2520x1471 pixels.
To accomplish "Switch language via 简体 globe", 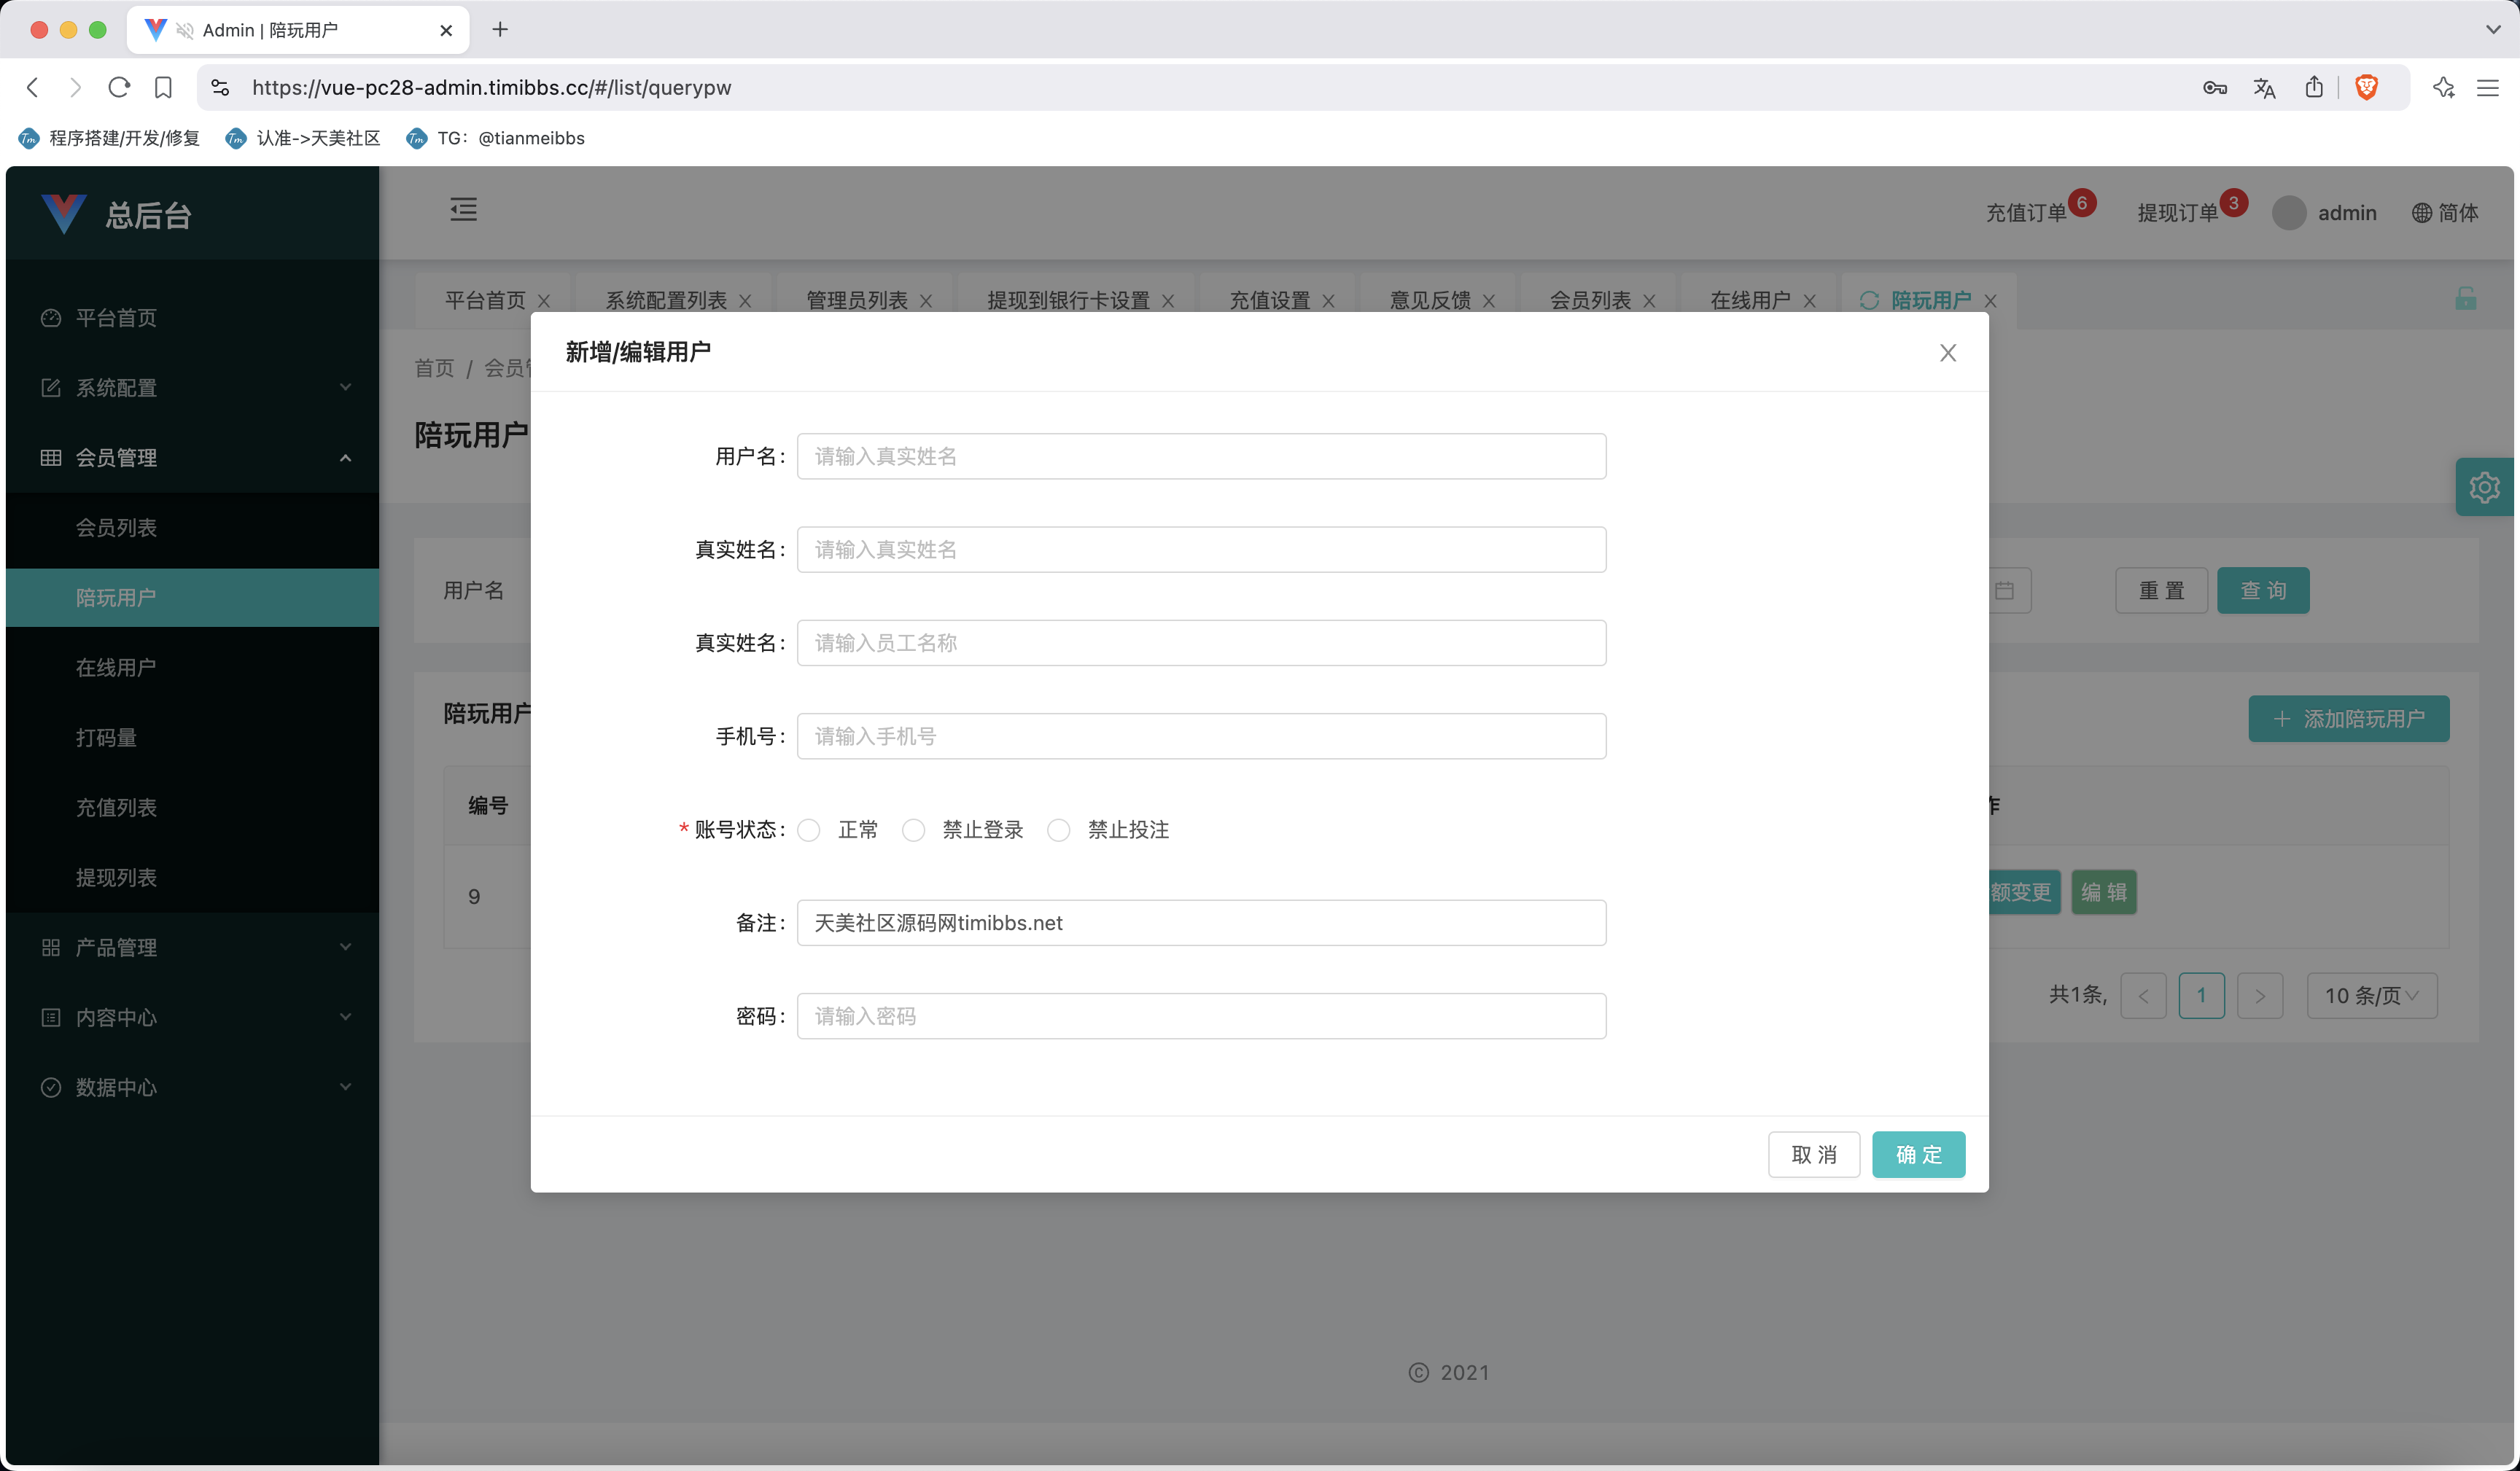I will (2445, 213).
